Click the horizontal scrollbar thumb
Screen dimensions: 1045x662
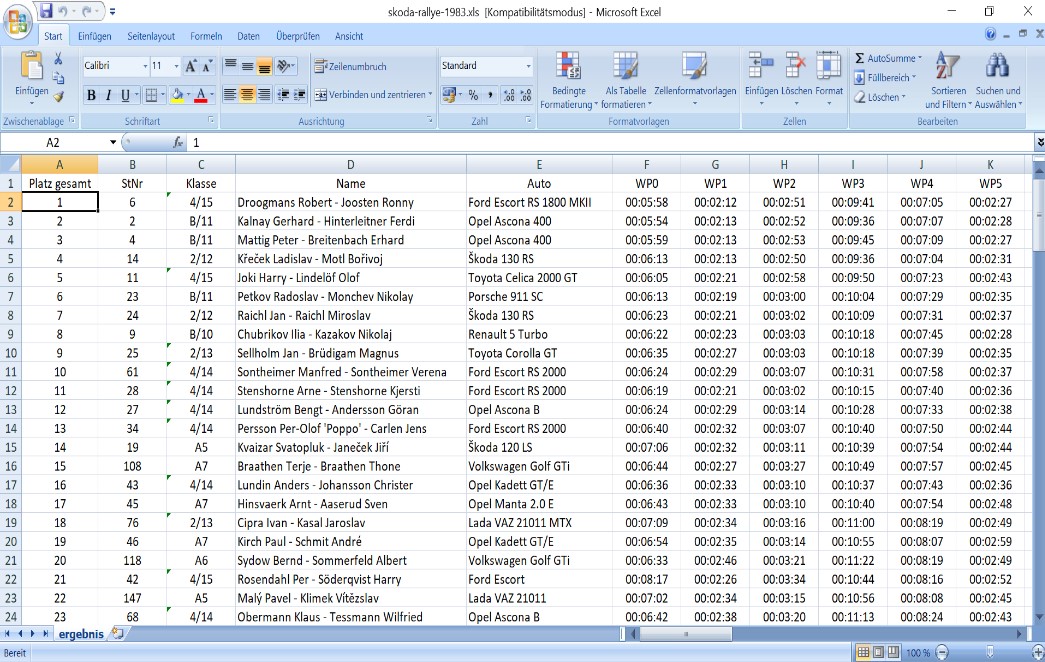tap(685, 634)
